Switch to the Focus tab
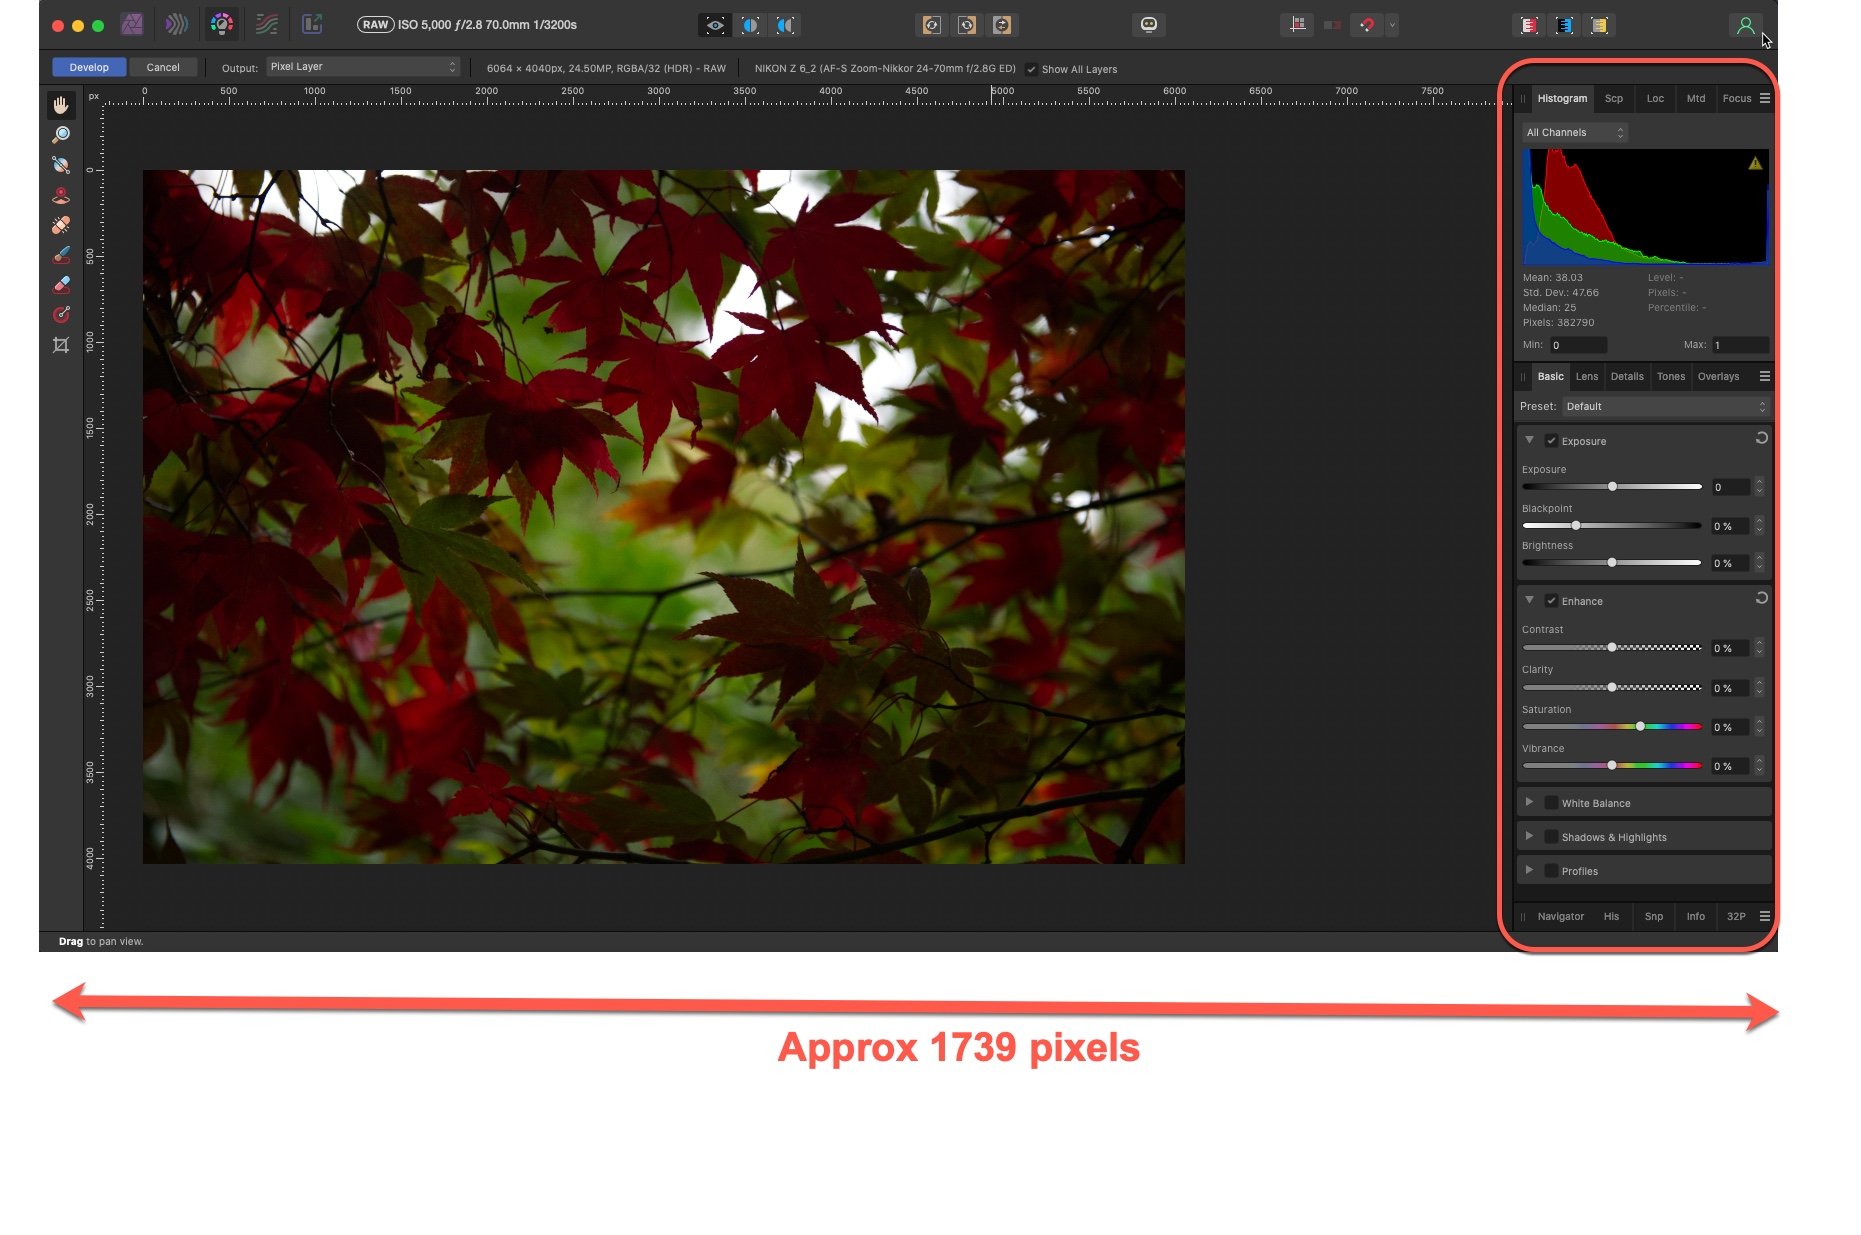Screen dimensions: 1861x1235 1736,98
